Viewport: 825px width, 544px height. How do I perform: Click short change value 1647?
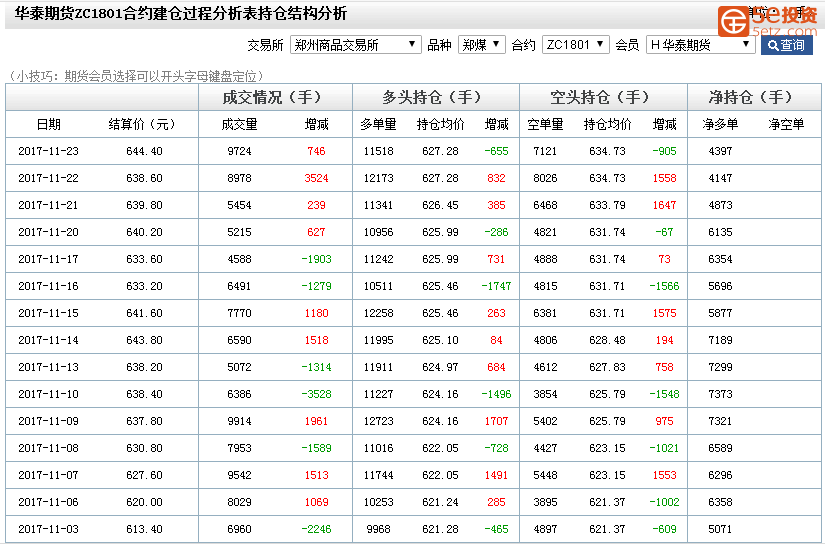pos(665,205)
